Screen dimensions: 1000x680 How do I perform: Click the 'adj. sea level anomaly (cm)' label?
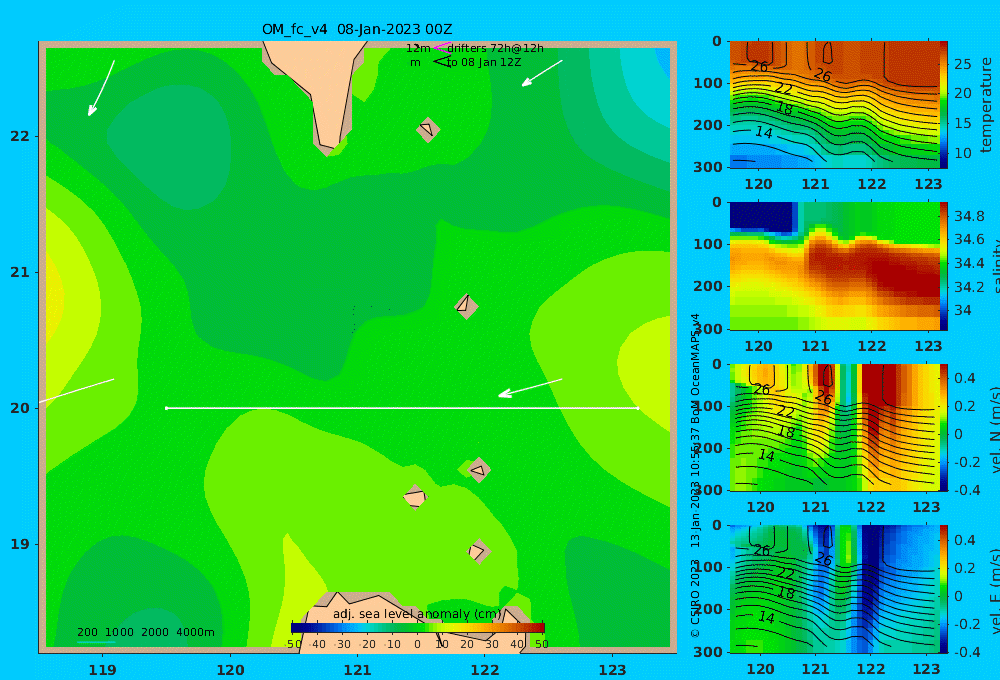tap(417, 614)
